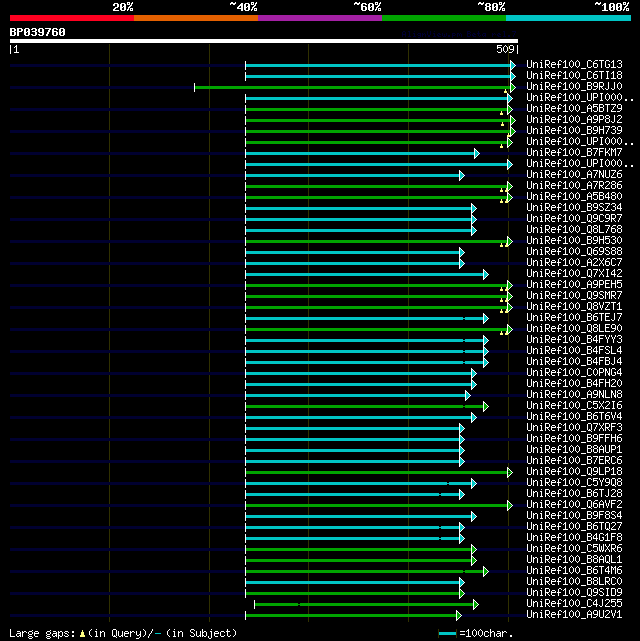640x641 pixels.
Task: Select the UniRef100_Q8VZT1 label
Action: (x=574, y=307)
